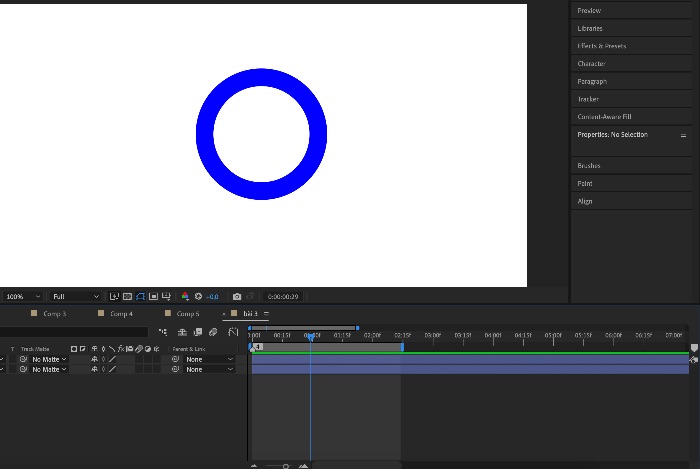
Task: Open the Full resolution dropdown
Action: (x=75, y=296)
